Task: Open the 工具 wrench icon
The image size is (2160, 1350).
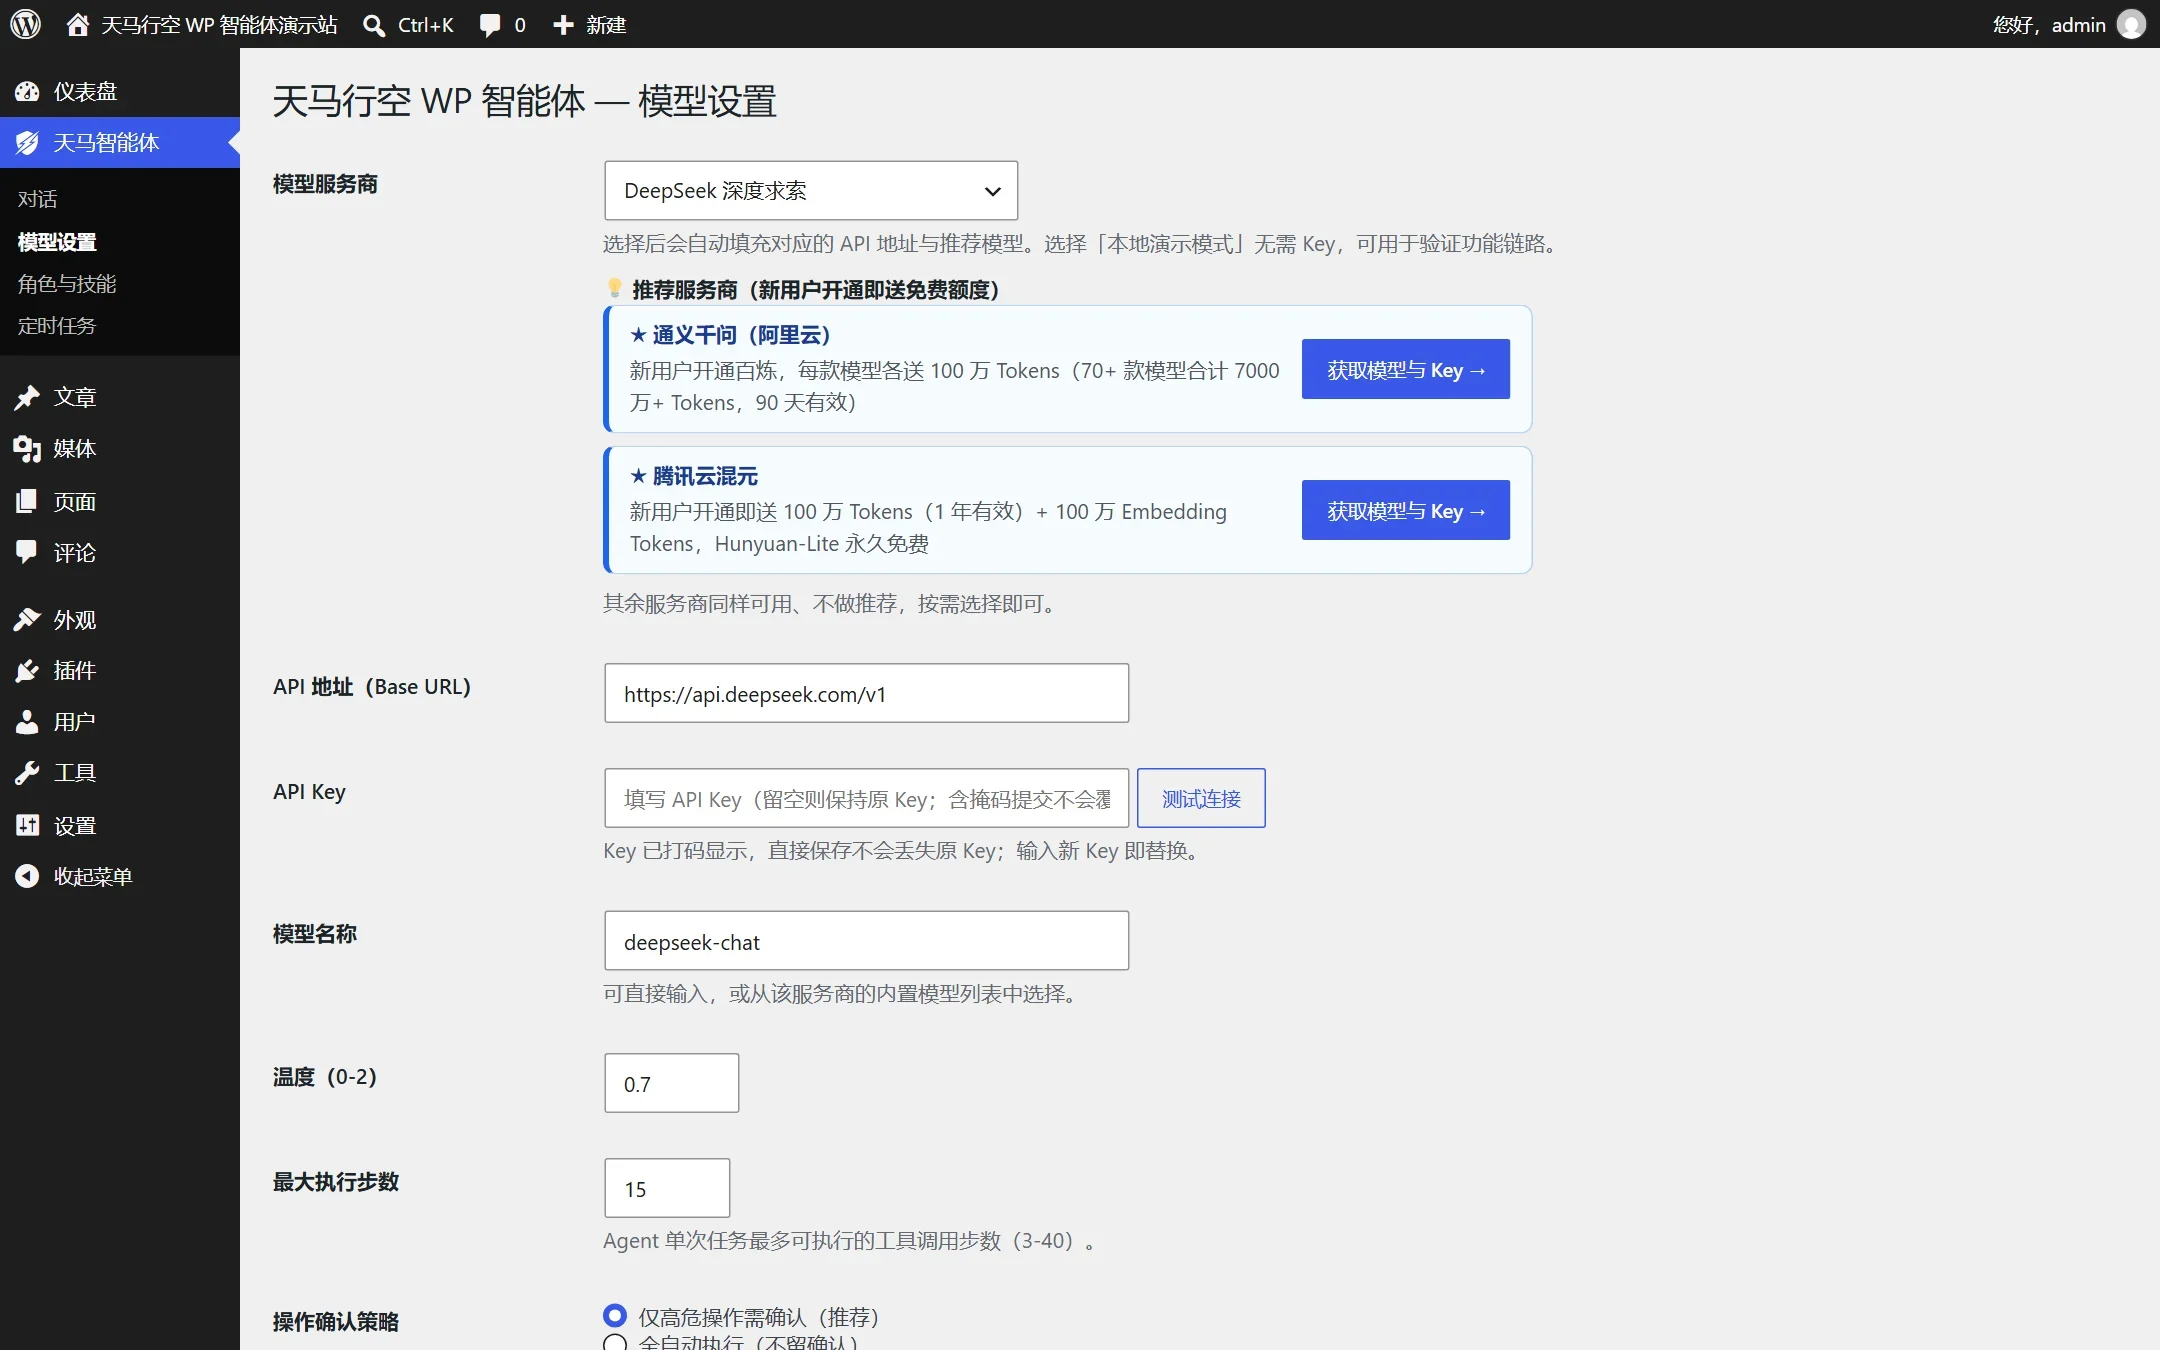Action: [x=27, y=773]
